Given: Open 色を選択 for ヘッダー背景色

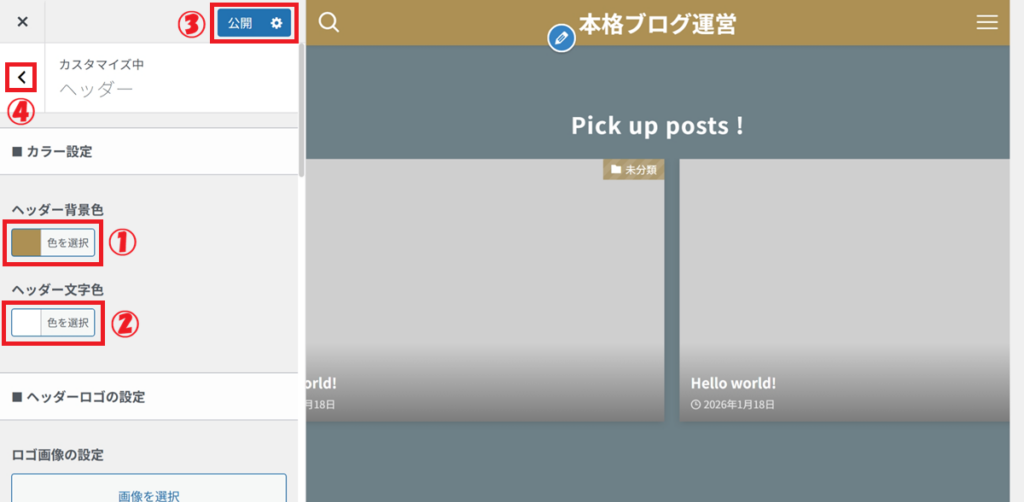Looking at the screenshot, I should click(x=68, y=242).
